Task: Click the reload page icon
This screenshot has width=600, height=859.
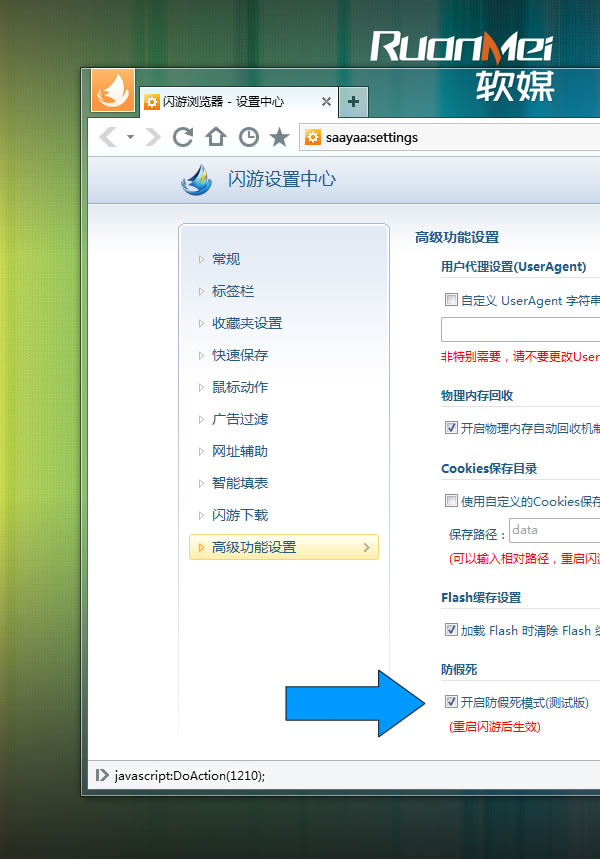Action: [183, 137]
